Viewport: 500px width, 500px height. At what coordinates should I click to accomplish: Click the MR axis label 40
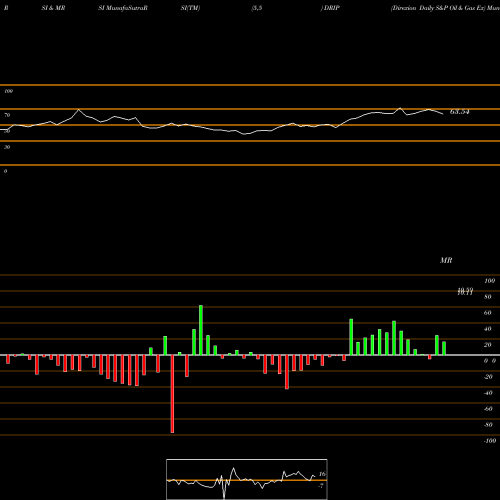click(488, 329)
